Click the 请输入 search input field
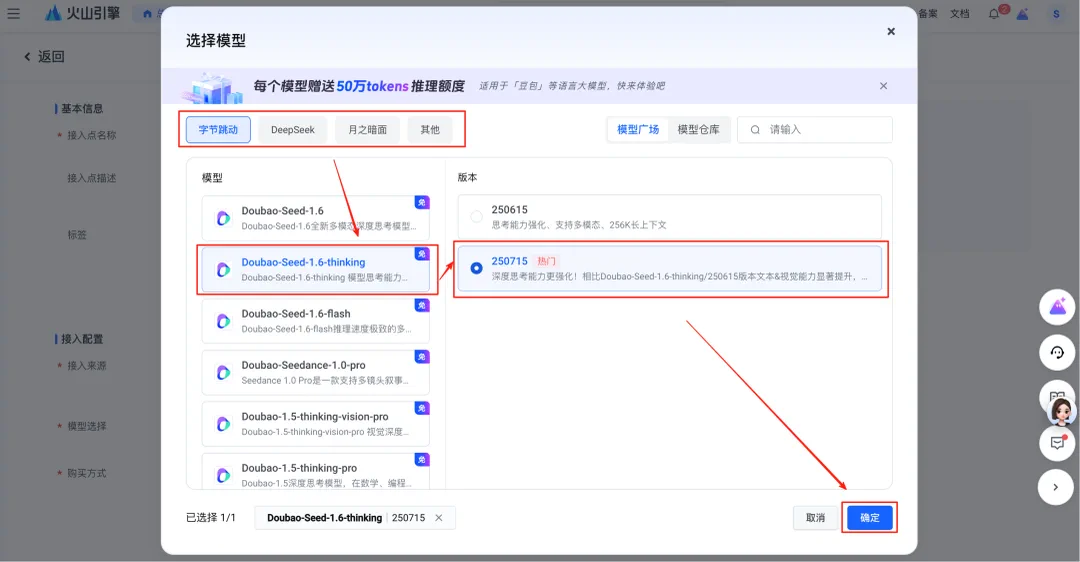Viewport: 1080px width, 562px height. 815,129
